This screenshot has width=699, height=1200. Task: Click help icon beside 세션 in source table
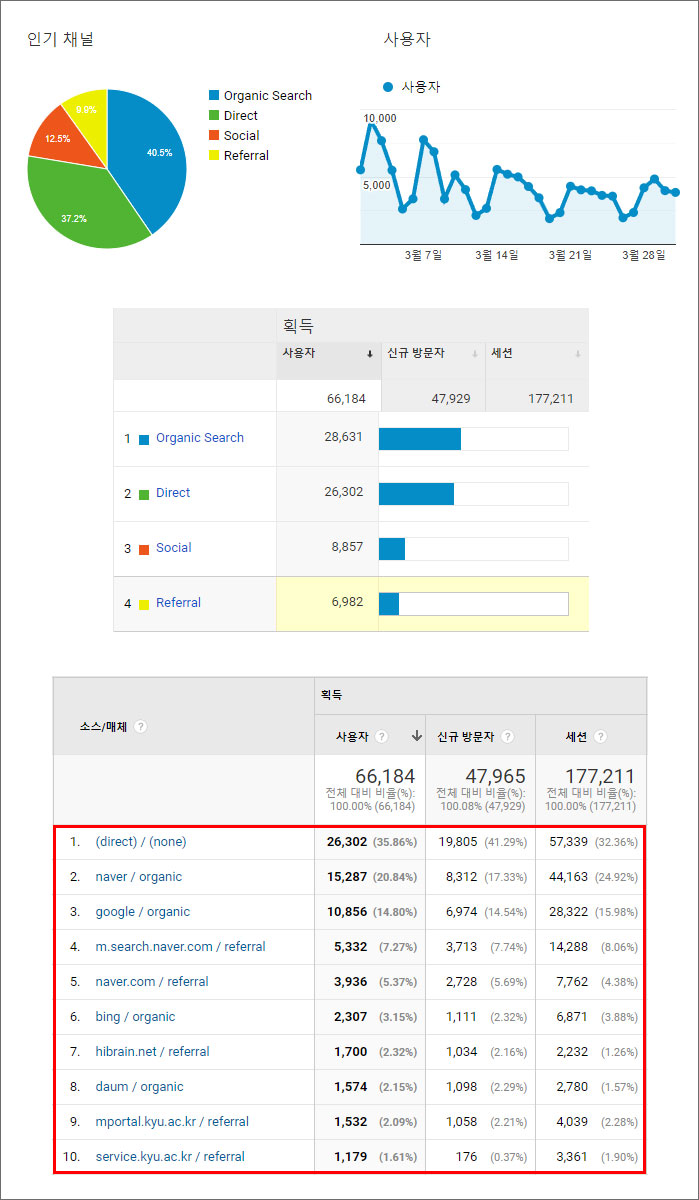tap(600, 737)
